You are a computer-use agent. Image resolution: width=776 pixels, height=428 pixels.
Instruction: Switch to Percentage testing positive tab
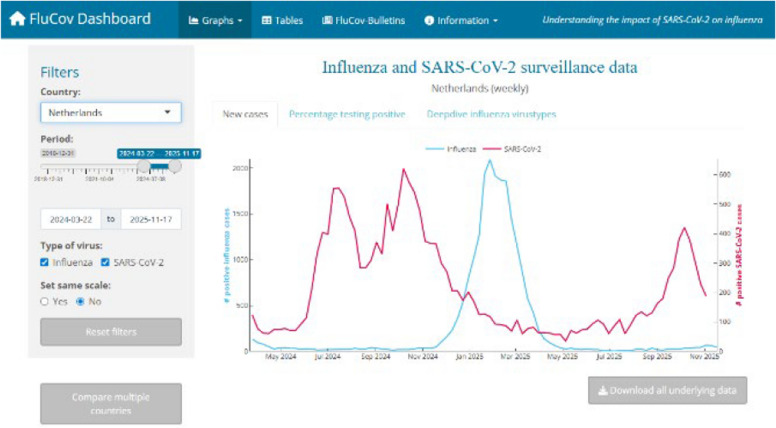(347, 114)
